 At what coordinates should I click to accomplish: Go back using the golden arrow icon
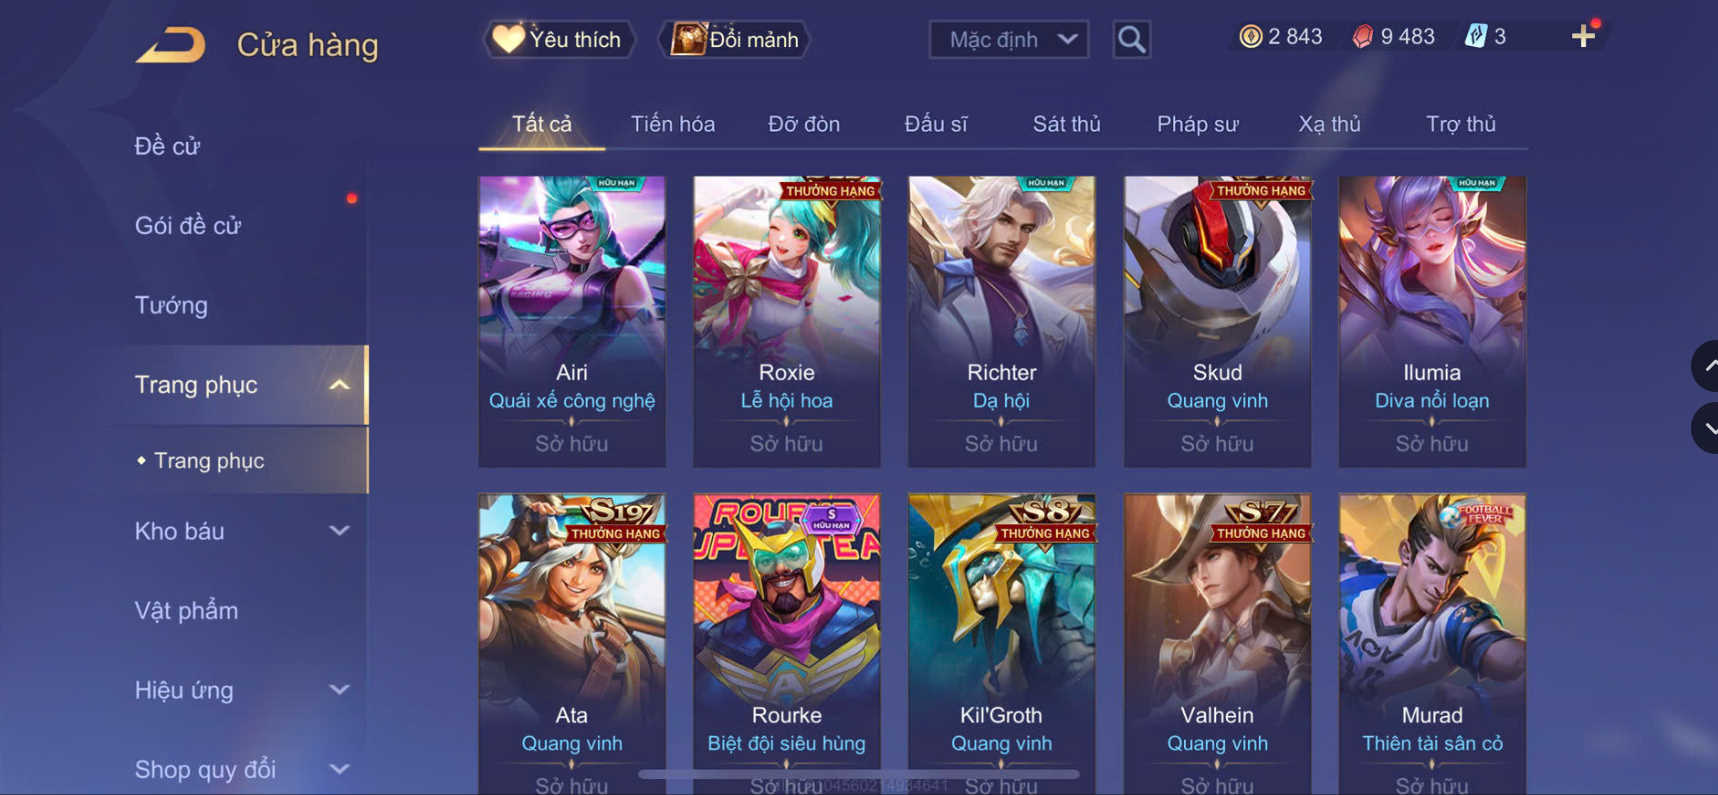171,45
